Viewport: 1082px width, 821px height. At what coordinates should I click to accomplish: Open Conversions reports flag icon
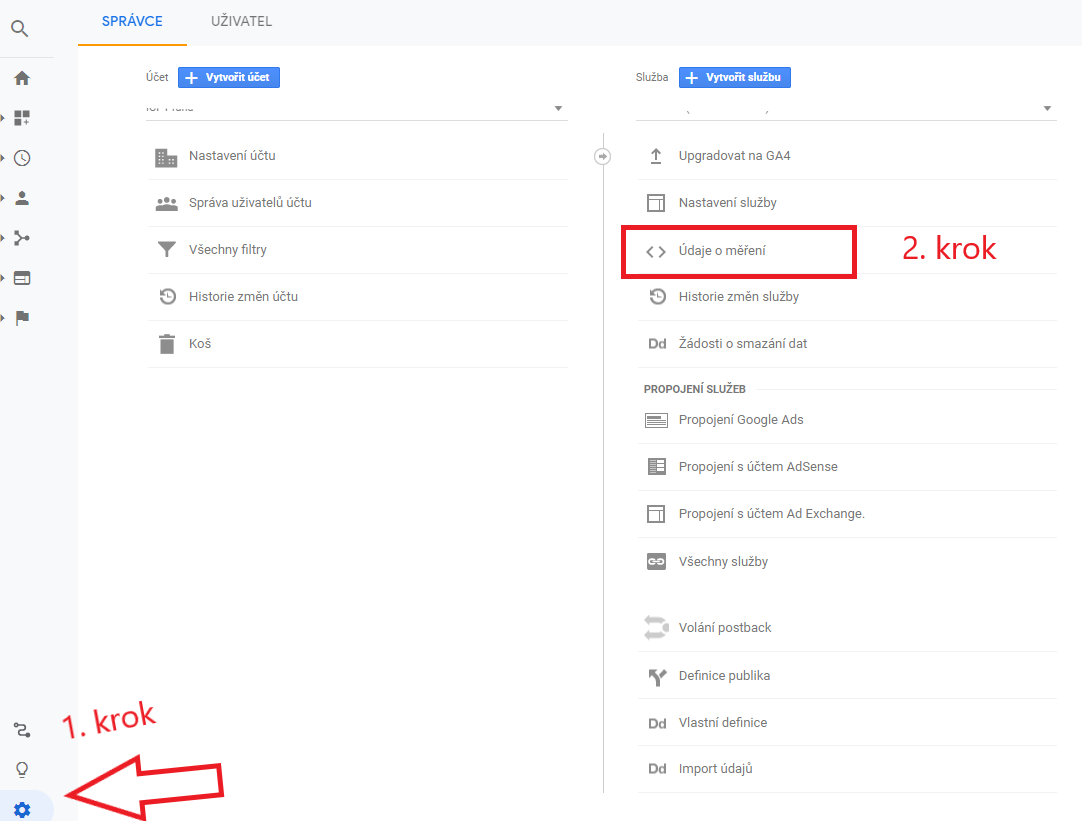pos(22,317)
